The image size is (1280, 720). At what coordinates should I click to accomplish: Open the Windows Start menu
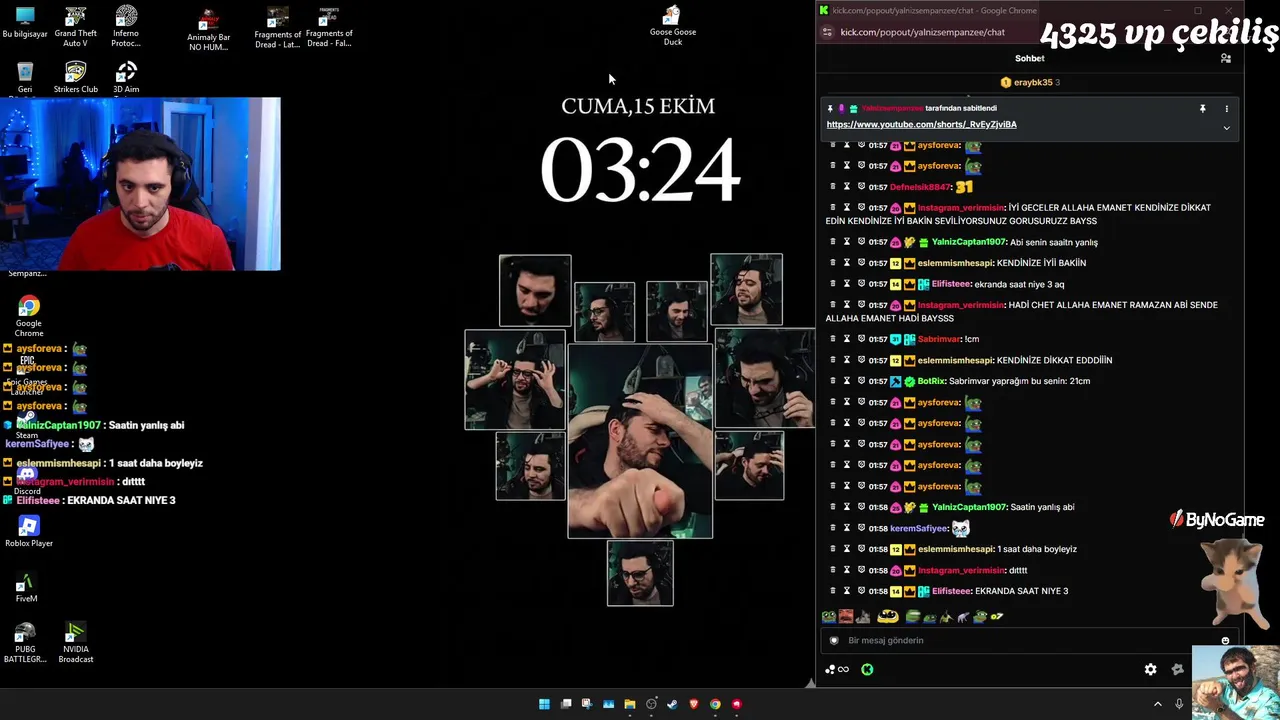[544, 704]
